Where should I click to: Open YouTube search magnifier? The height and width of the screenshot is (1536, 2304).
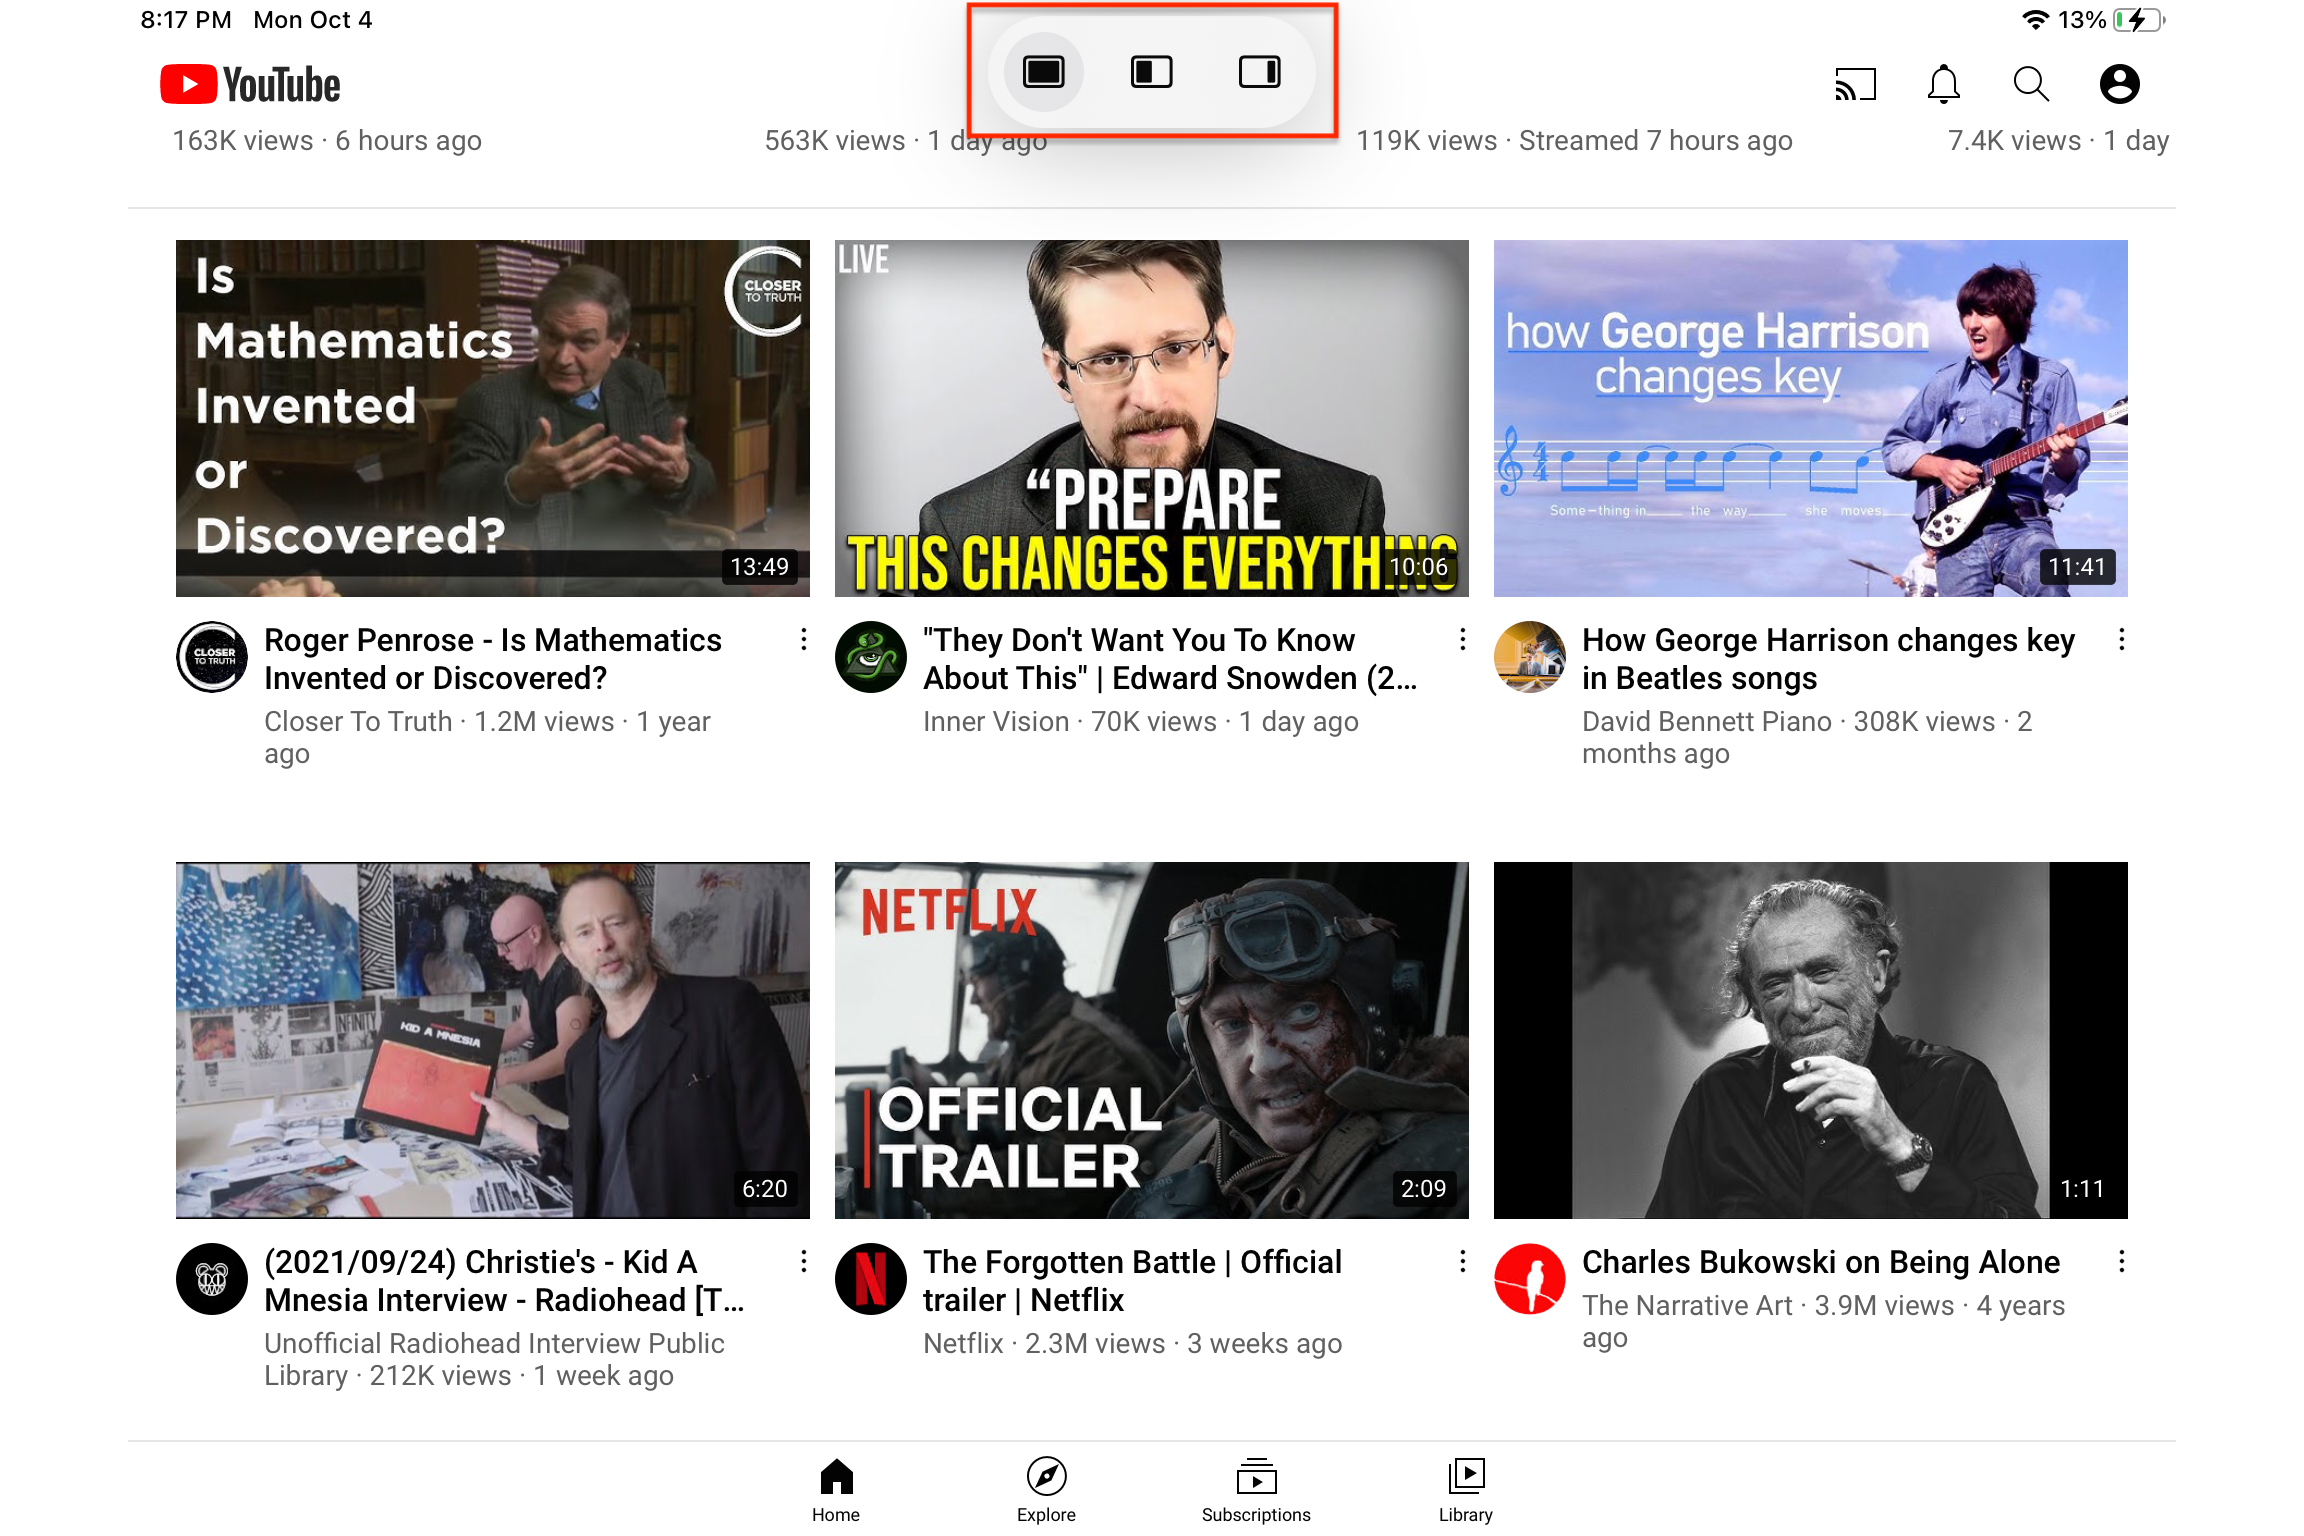(2031, 85)
